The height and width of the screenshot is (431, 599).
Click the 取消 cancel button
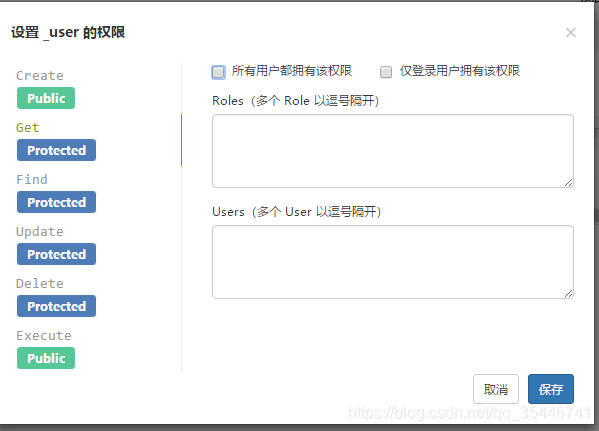(495, 389)
